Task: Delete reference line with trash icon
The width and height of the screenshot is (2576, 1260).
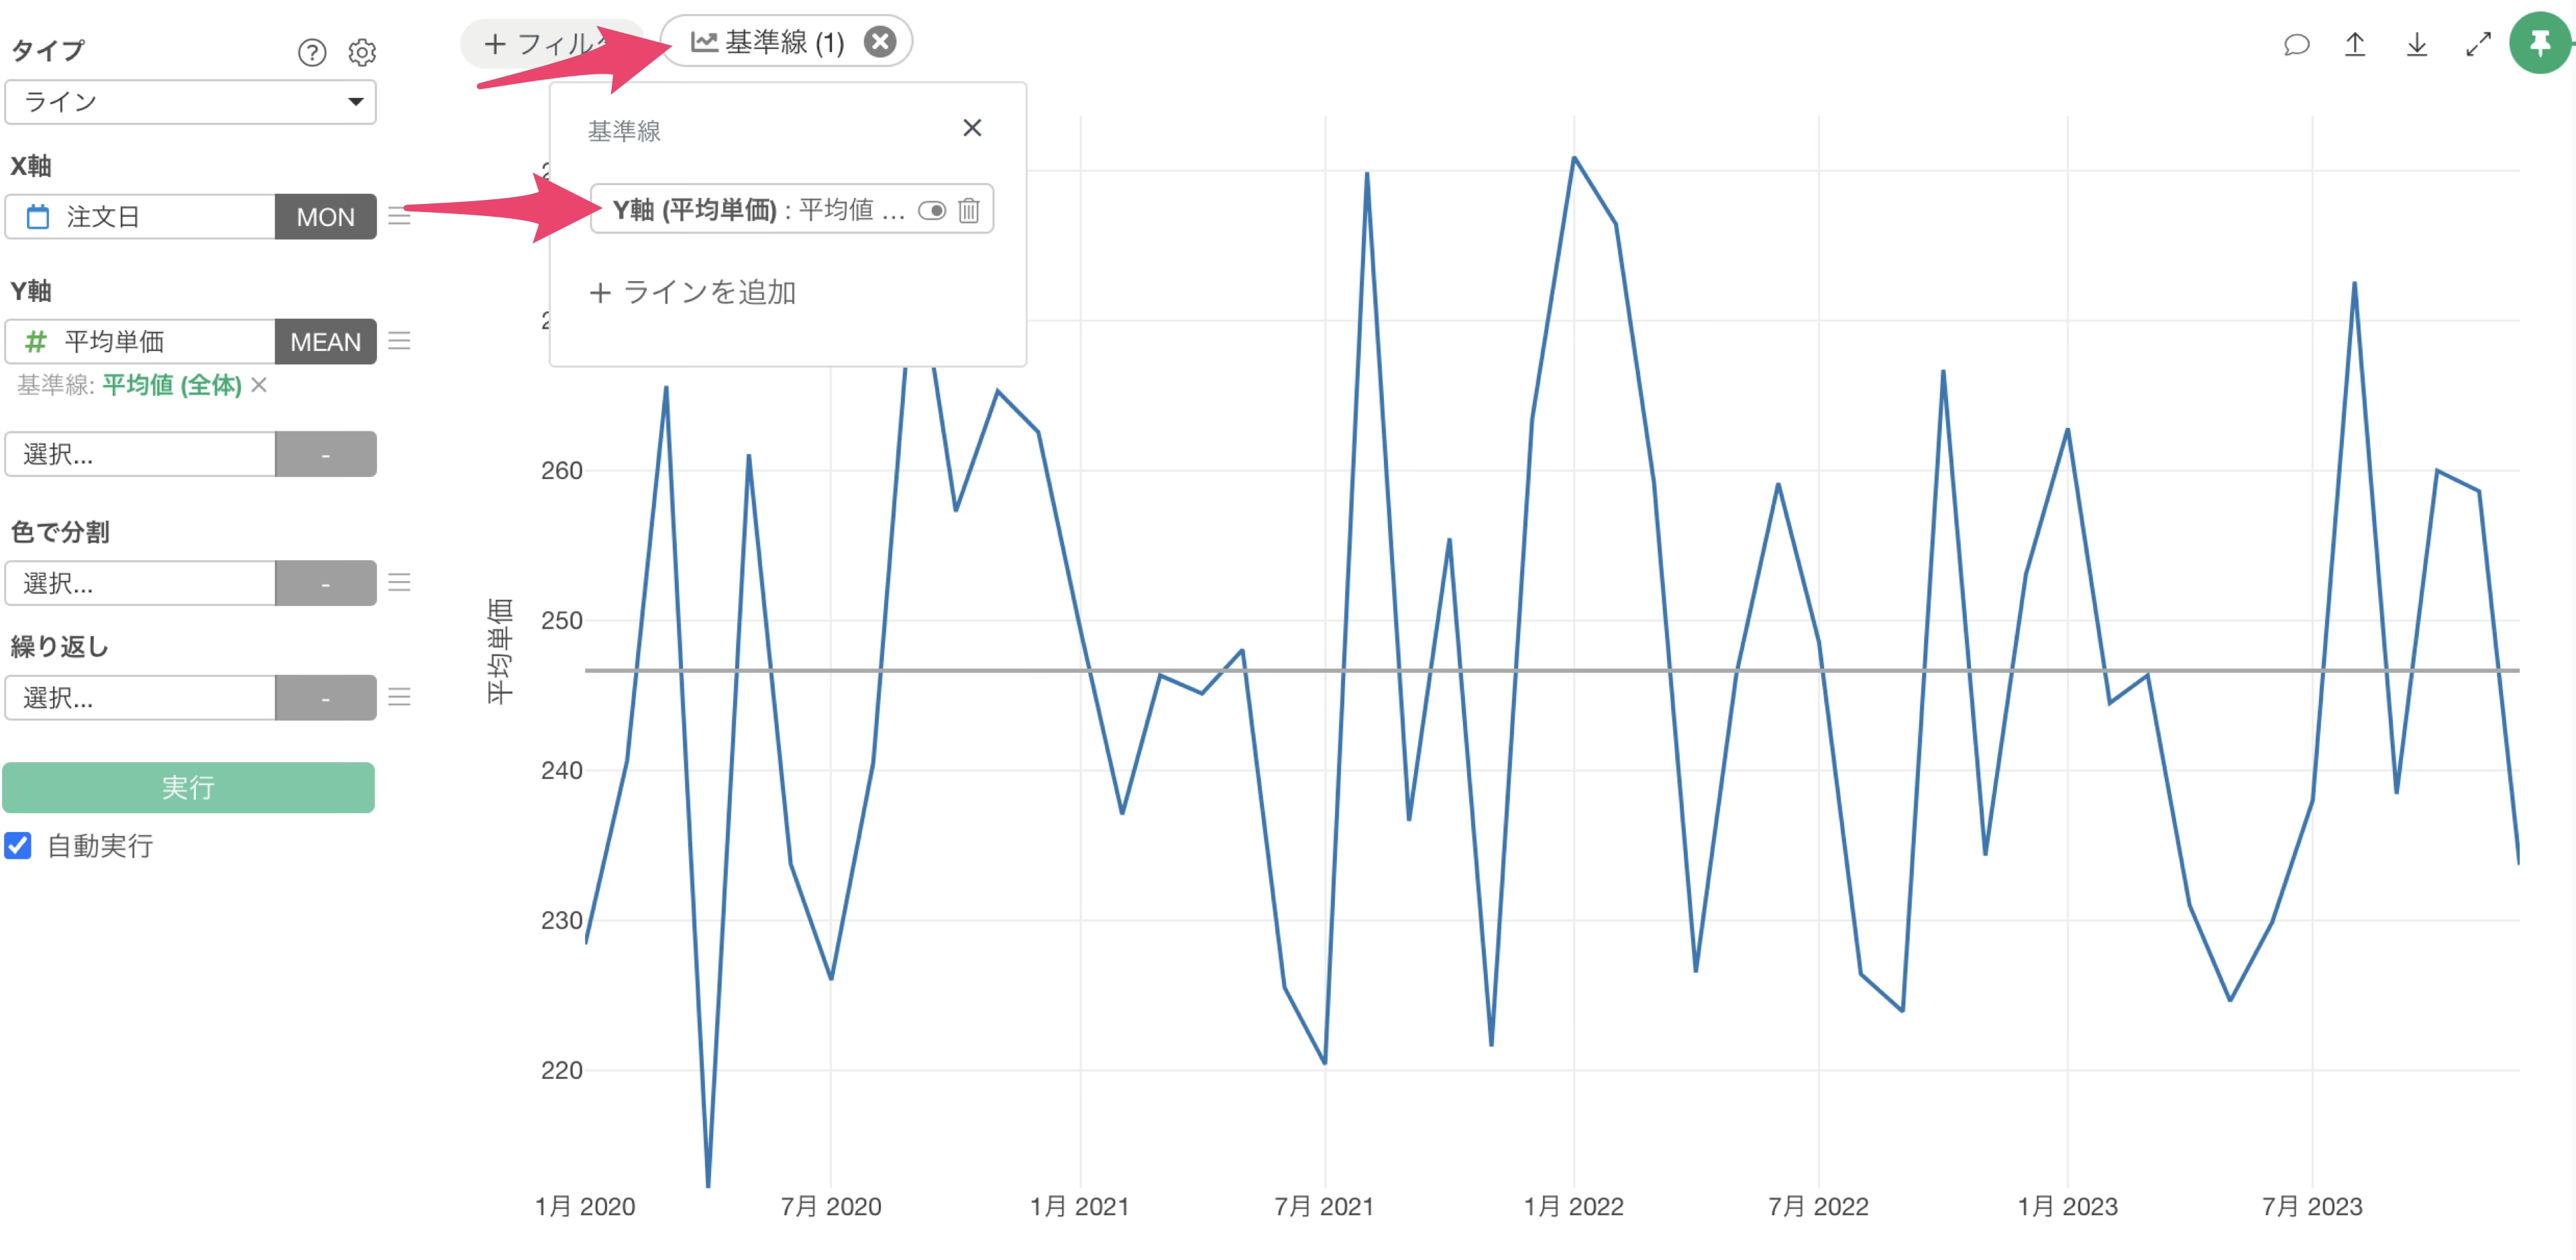Action: click(968, 210)
